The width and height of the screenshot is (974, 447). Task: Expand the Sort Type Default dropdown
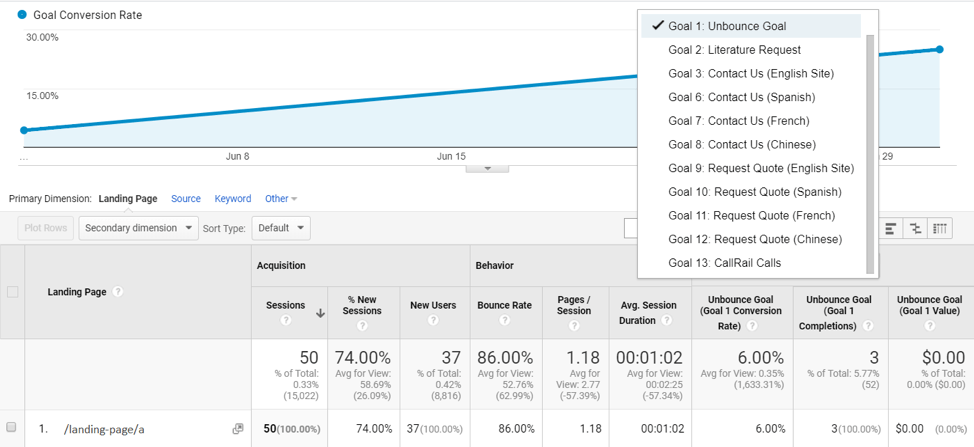click(x=281, y=228)
